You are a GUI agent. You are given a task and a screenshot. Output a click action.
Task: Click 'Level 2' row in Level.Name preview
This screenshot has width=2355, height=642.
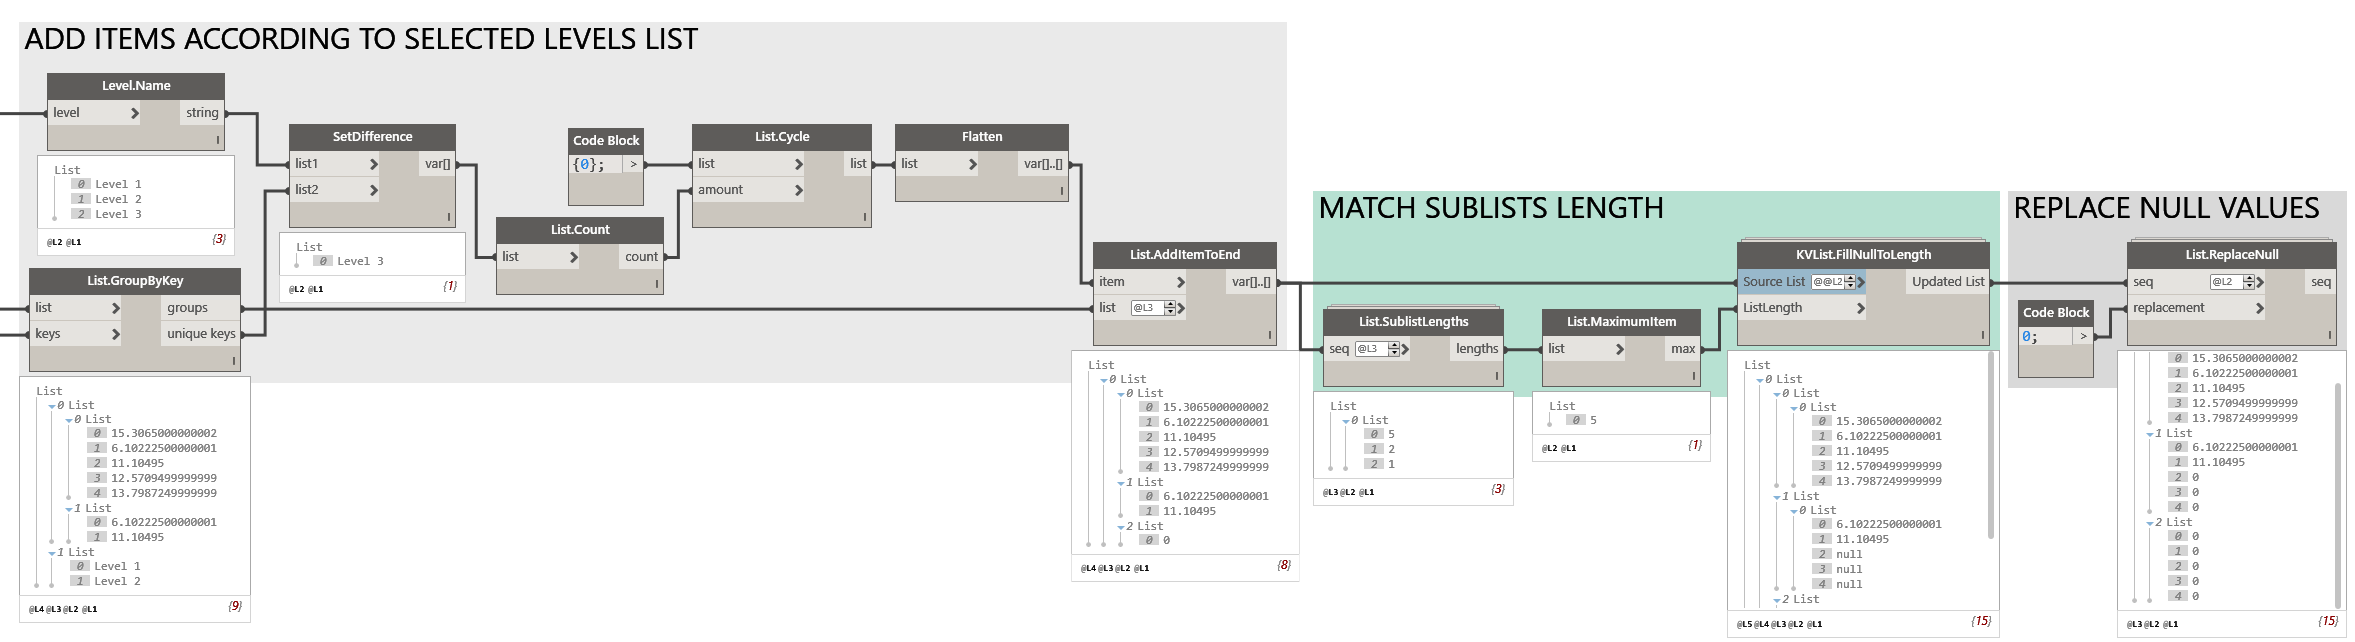click(x=118, y=199)
